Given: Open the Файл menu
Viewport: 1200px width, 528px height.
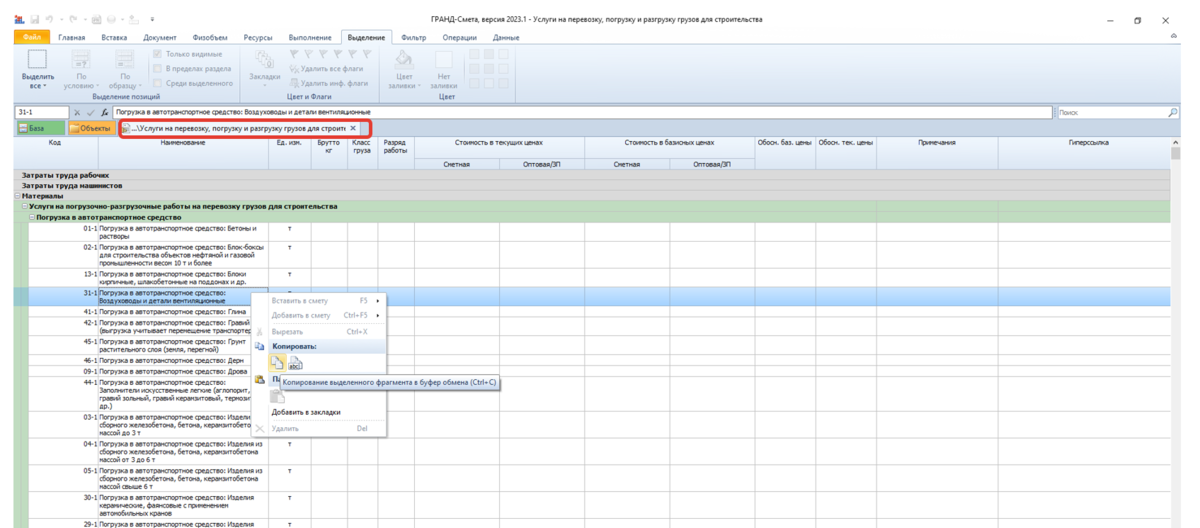Looking at the screenshot, I should (34, 37).
